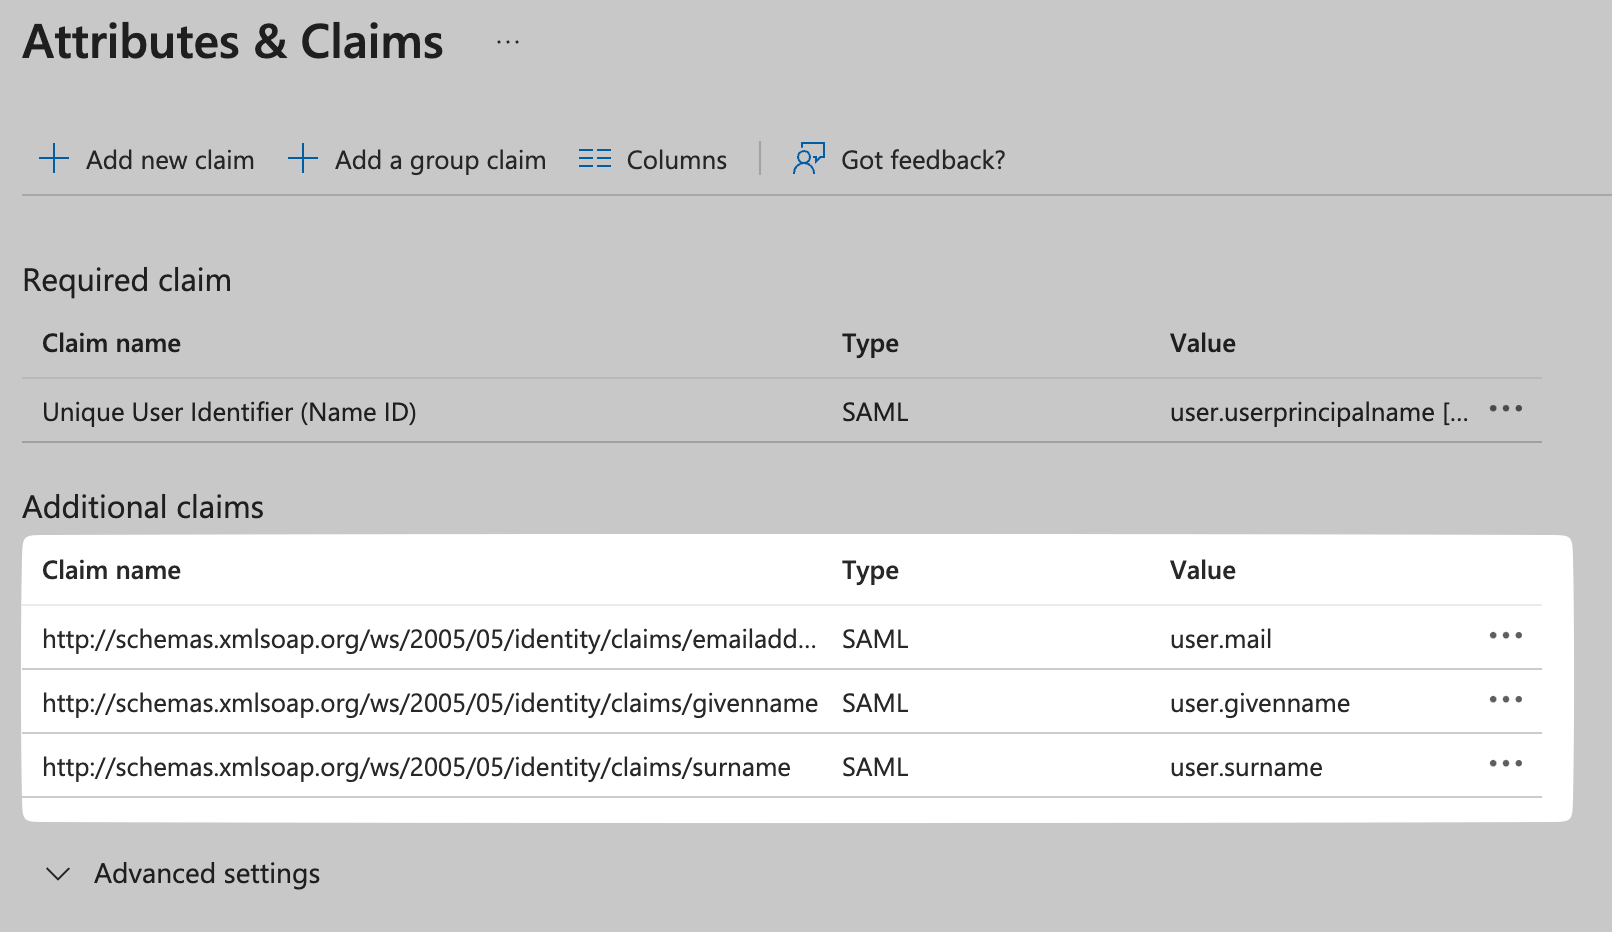Click the plus icon for Add new claim
The image size is (1612, 932).
[x=54, y=159]
